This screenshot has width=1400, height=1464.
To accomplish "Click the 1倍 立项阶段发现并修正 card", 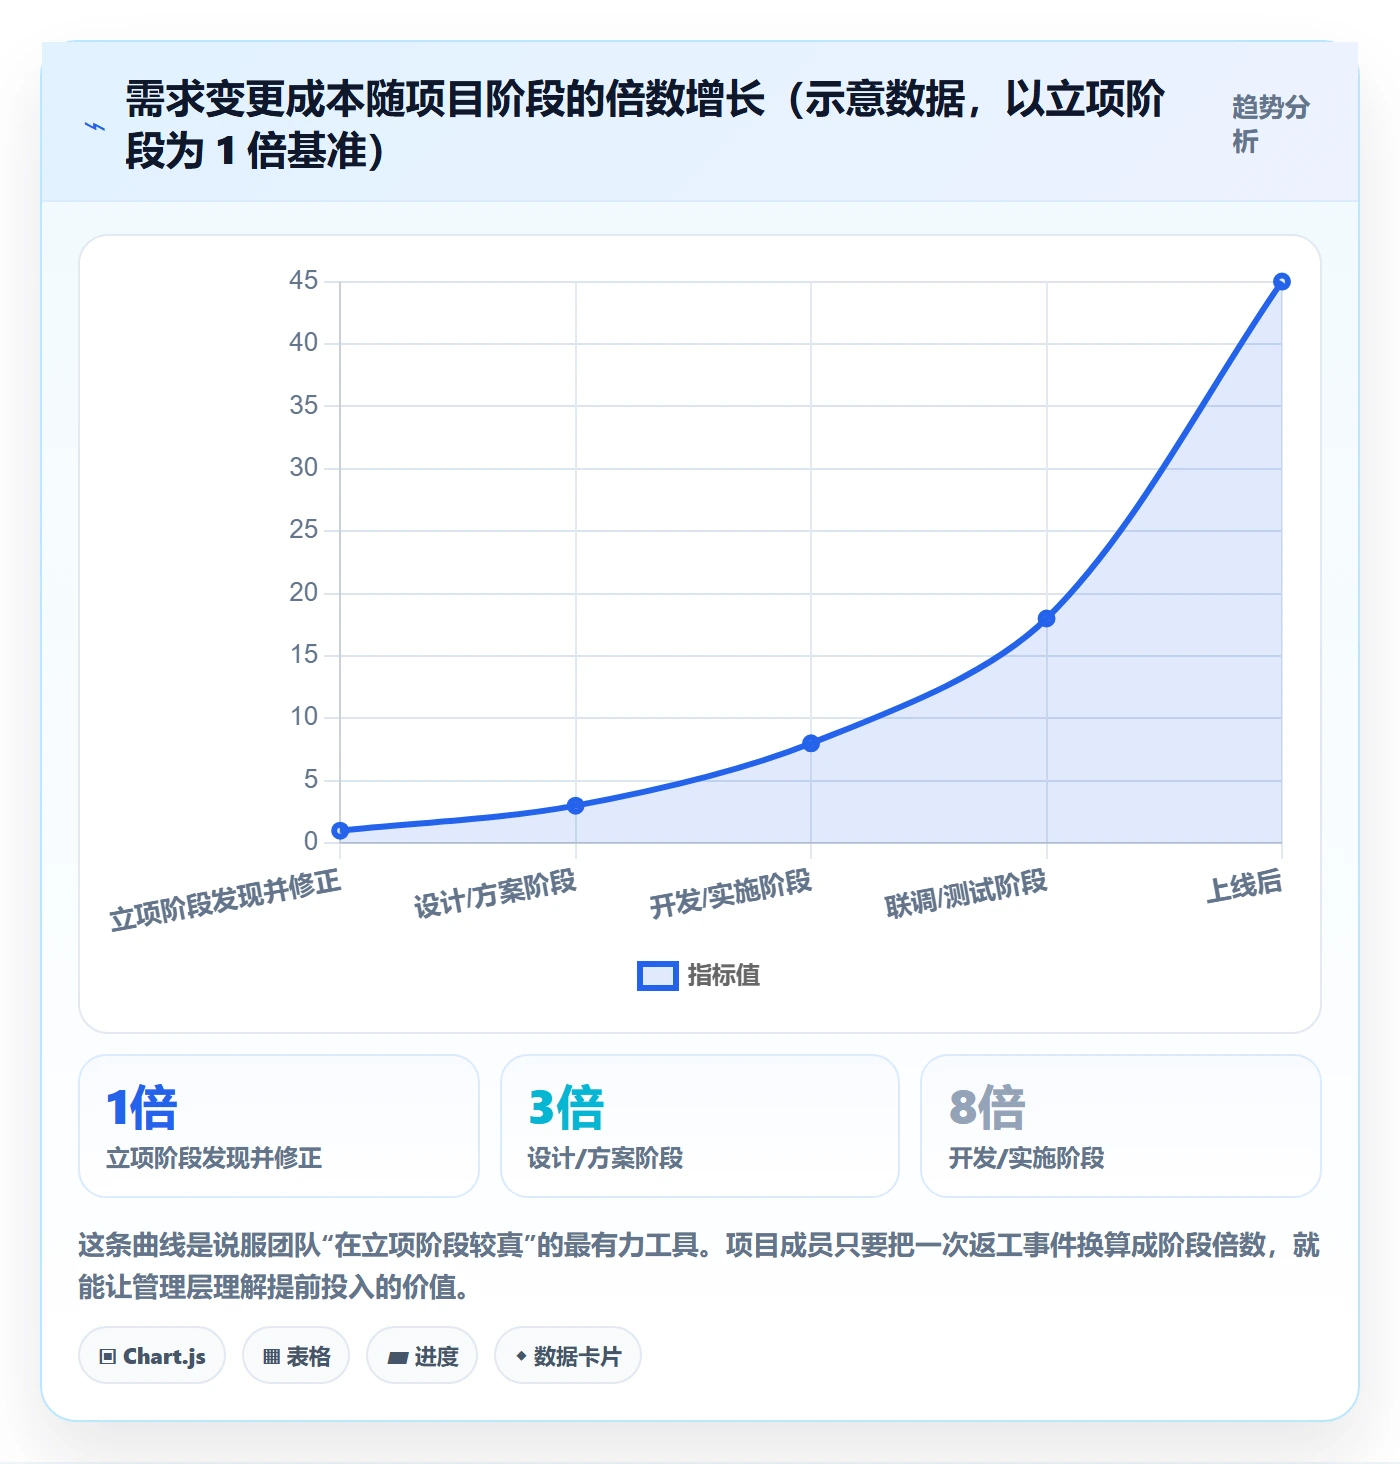I will pyautogui.click(x=279, y=1126).
